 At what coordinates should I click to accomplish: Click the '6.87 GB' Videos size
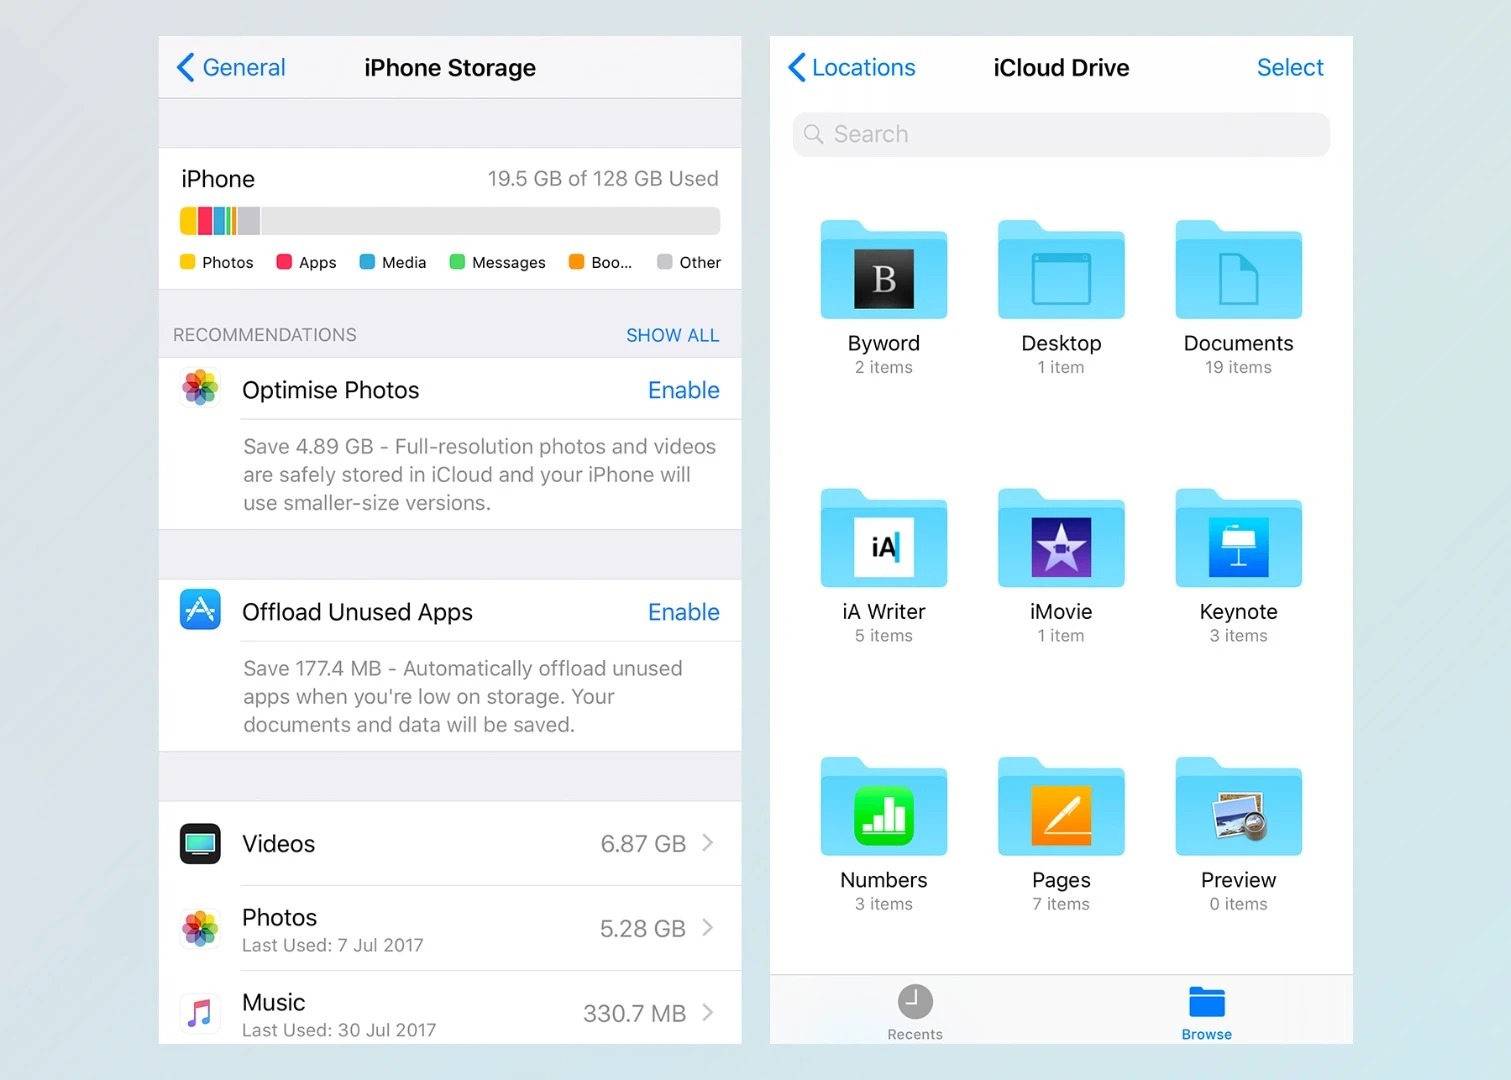pos(643,844)
